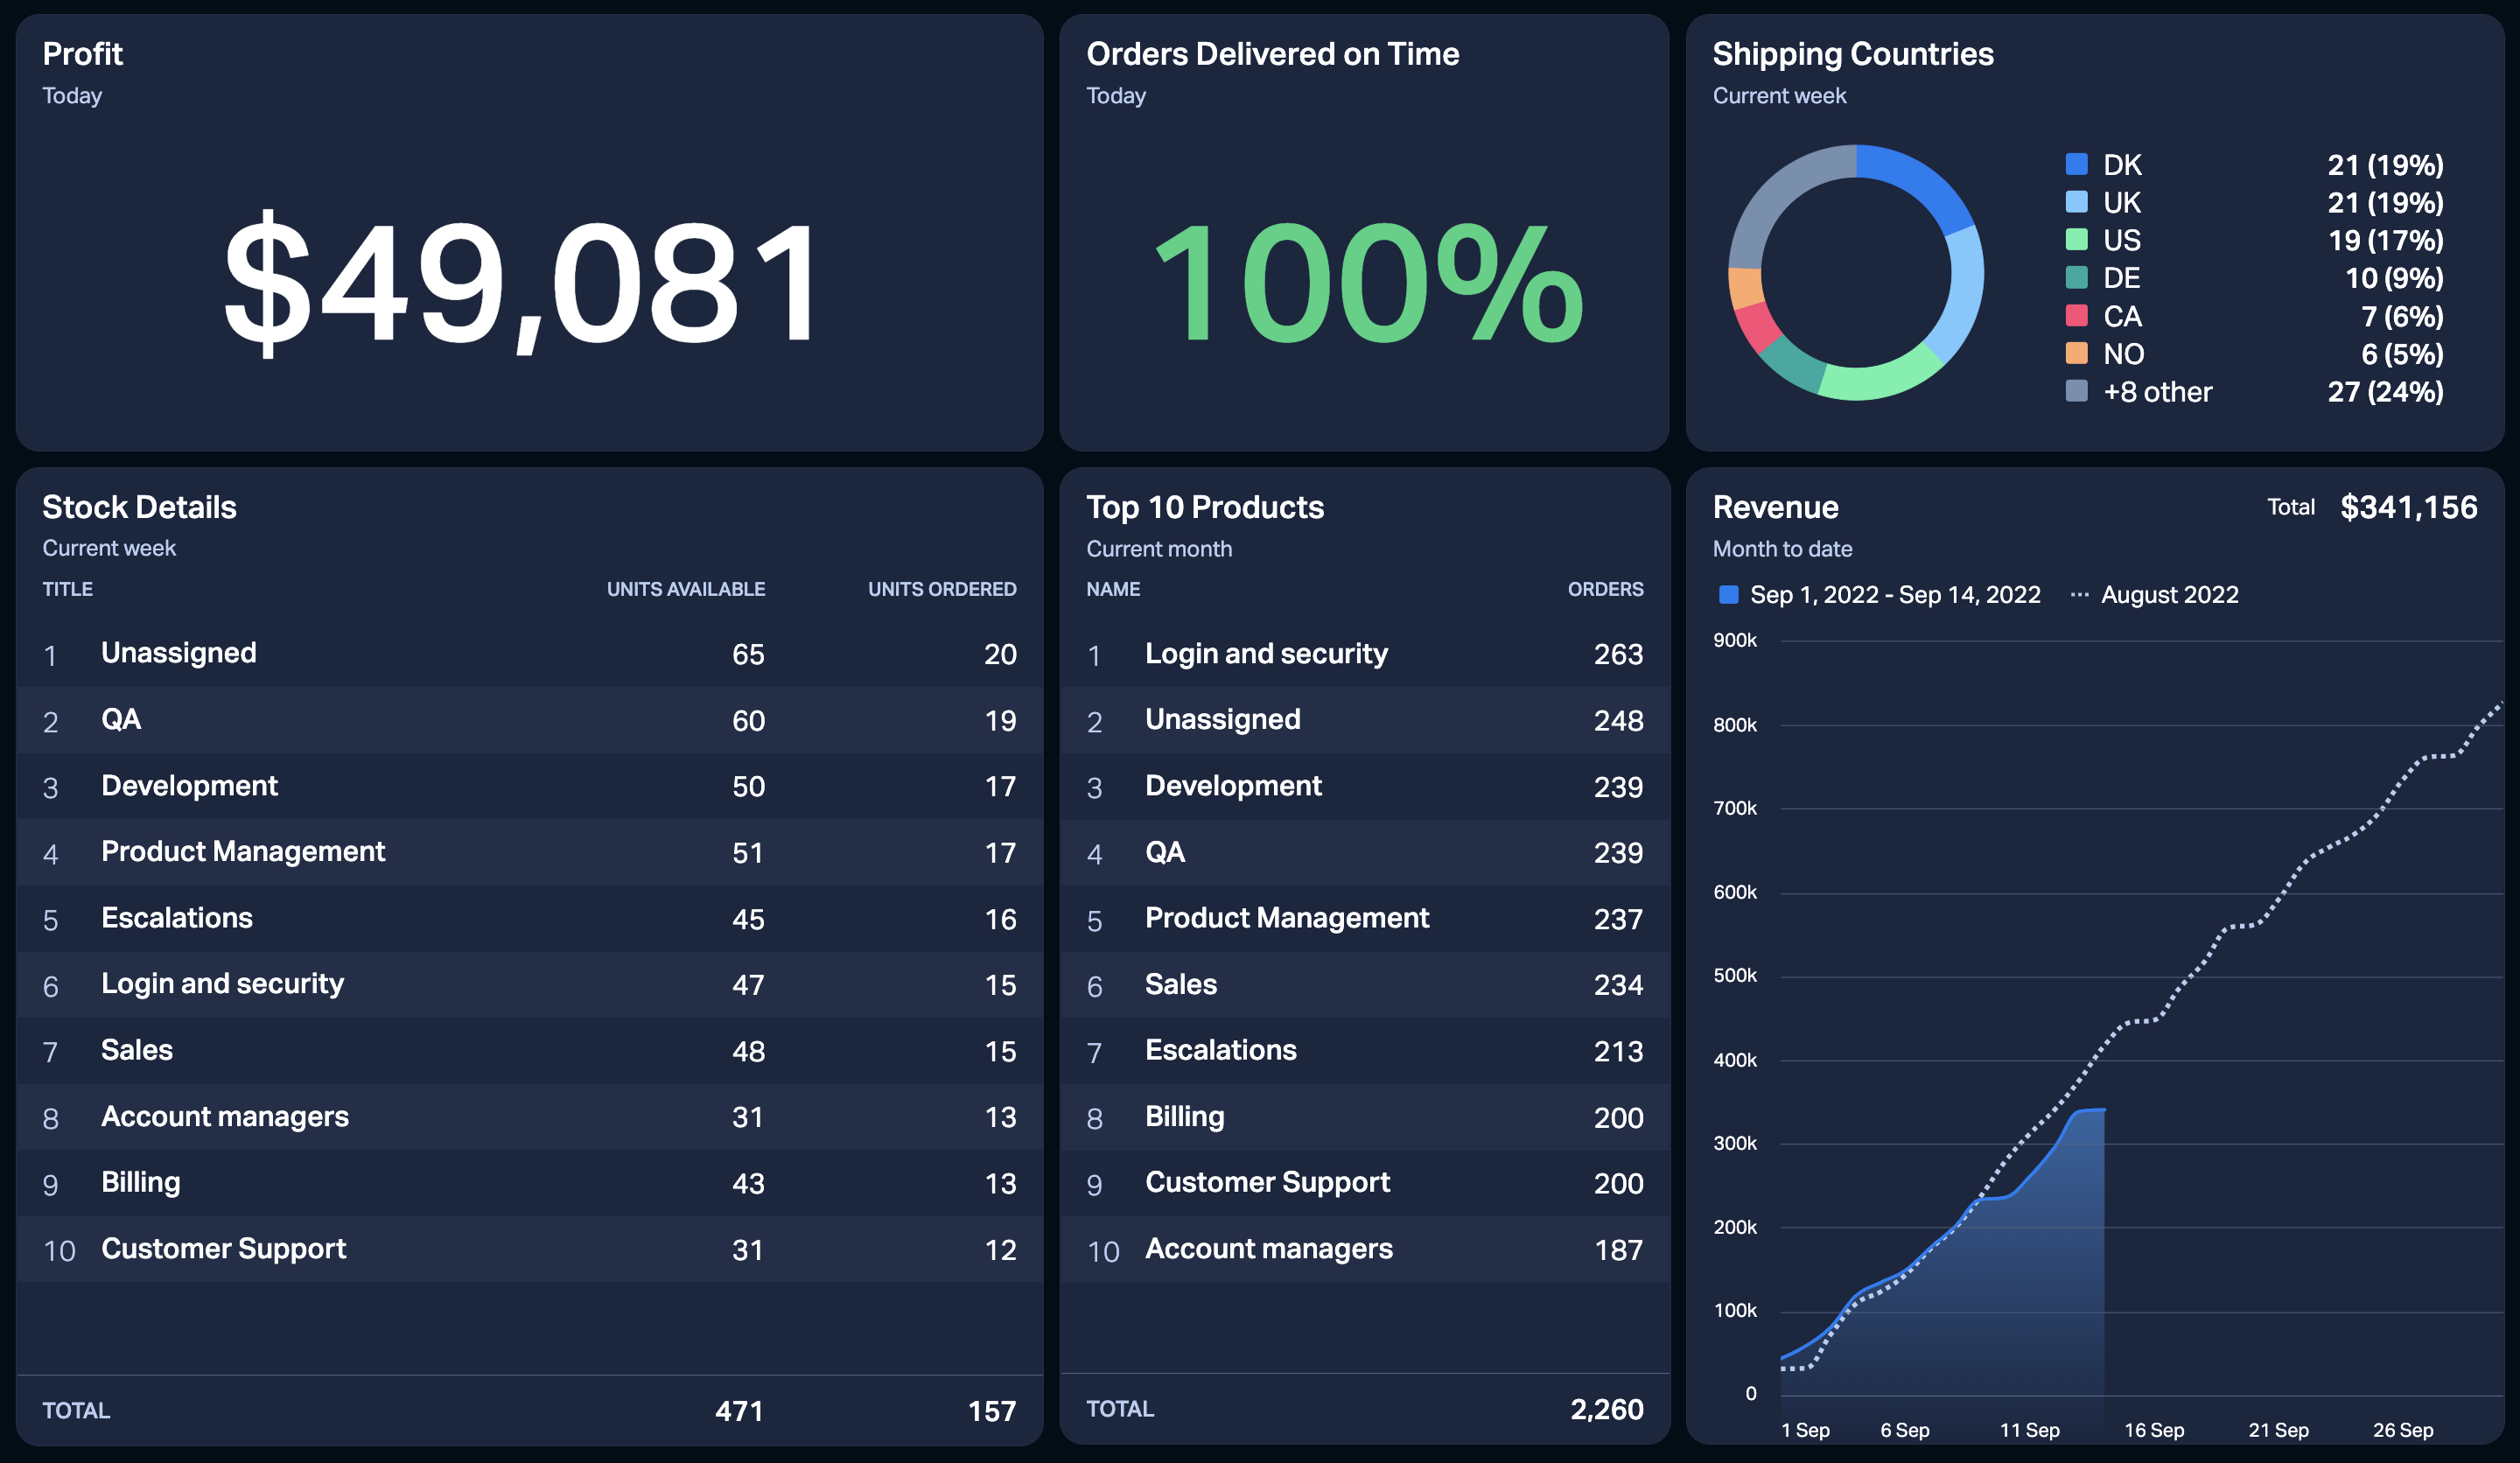Screen dimensions: 2520x1463
Task: Click the DK blue legend swatch
Action: tap(2076, 164)
